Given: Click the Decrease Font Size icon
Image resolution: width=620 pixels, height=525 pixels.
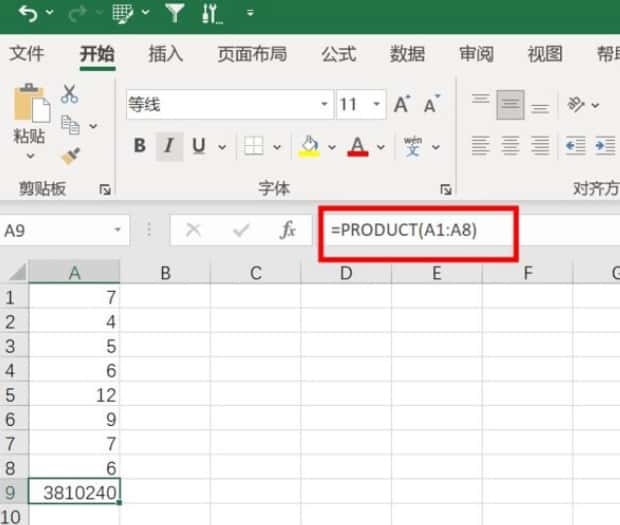Looking at the screenshot, I should tap(432, 104).
